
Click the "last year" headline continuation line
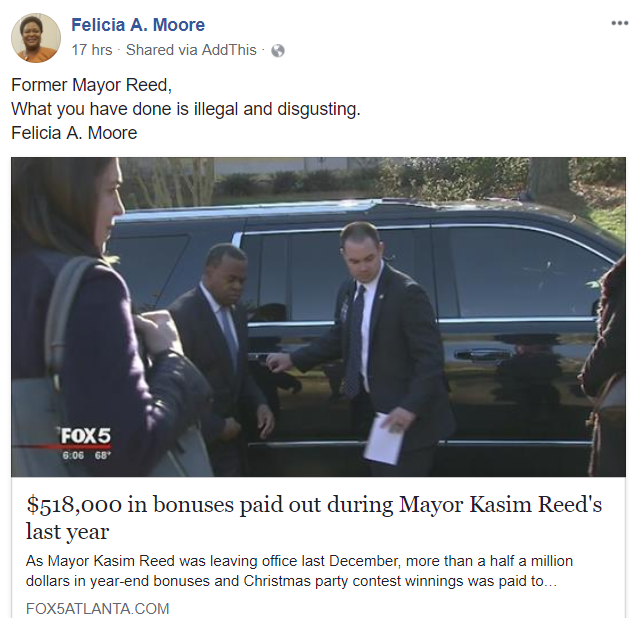coord(67,531)
